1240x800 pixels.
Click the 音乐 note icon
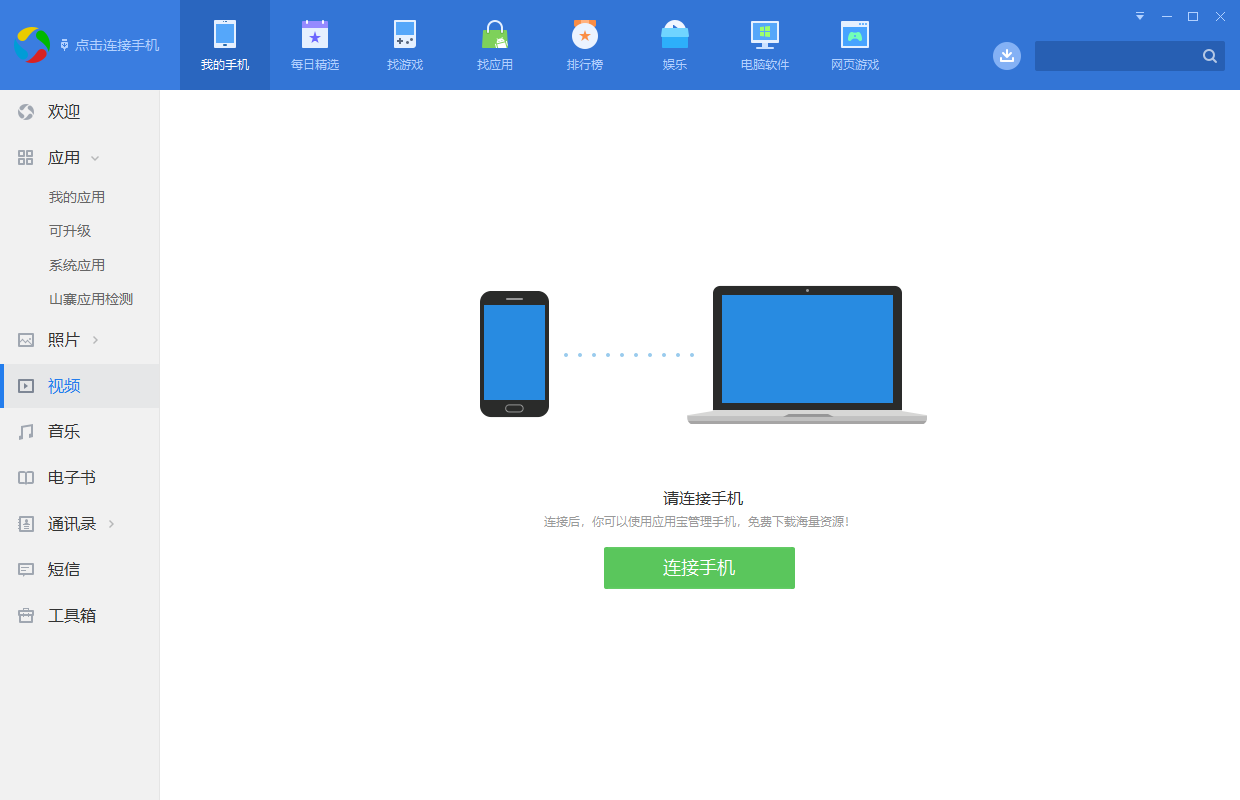tap(26, 432)
